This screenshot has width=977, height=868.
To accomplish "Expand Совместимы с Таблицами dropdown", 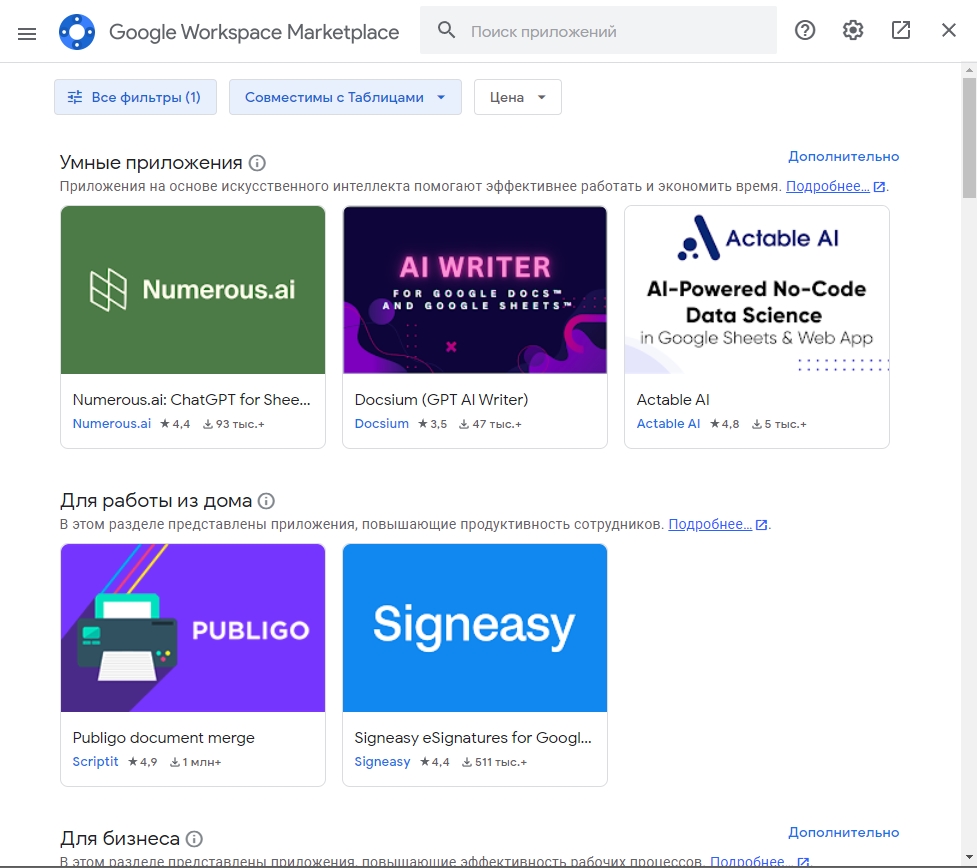I will coord(345,97).
